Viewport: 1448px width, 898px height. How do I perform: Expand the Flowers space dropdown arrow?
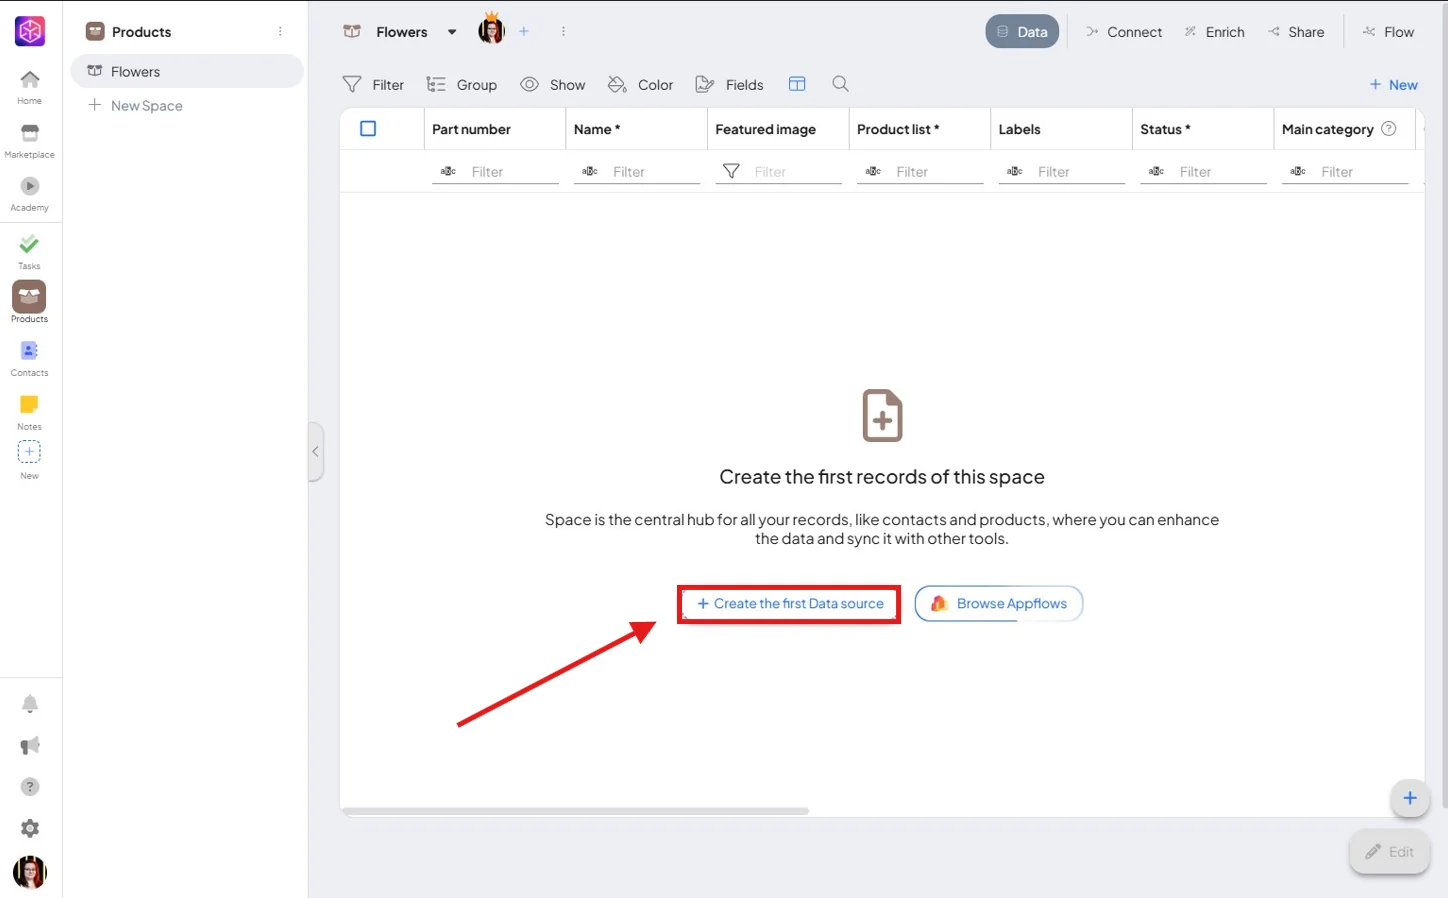(452, 32)
